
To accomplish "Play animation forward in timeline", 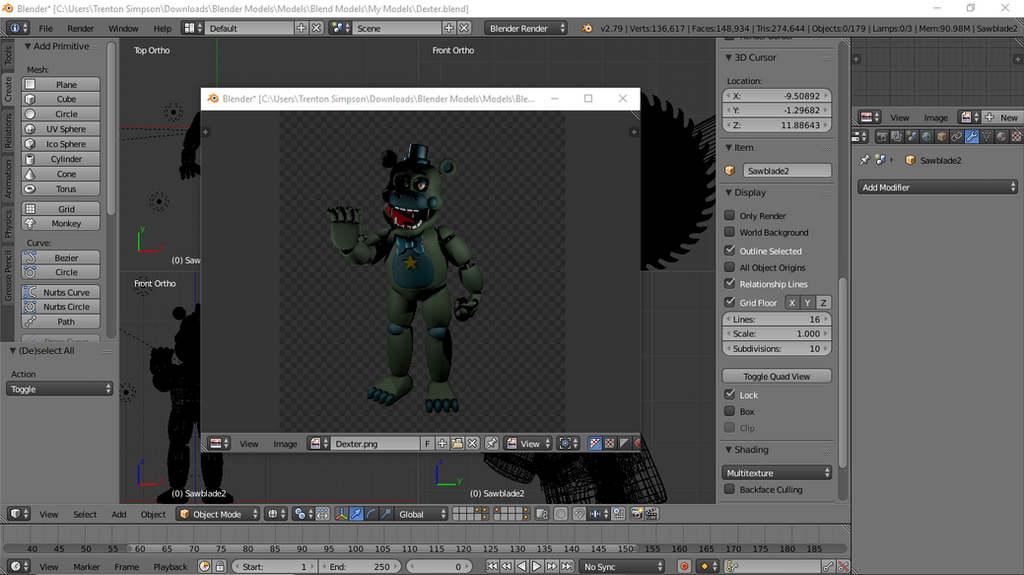I will click(536, 567).
